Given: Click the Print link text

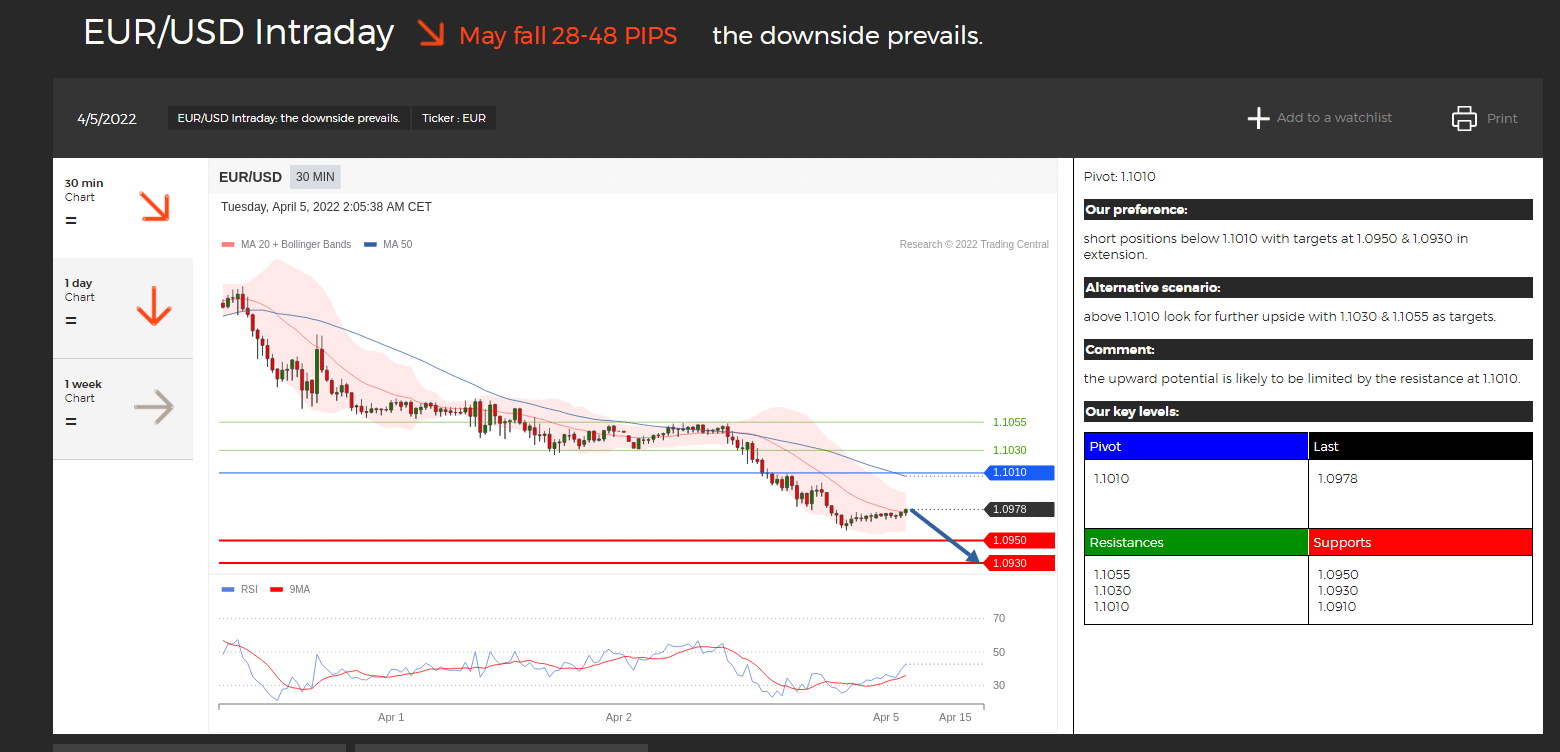Looking at the screenshot, I should (1502, 118).
